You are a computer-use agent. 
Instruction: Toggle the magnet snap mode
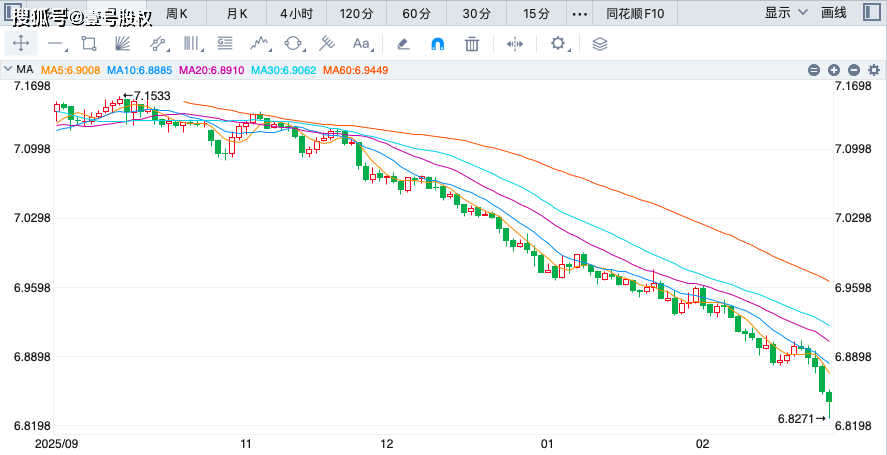click(437, 43)
